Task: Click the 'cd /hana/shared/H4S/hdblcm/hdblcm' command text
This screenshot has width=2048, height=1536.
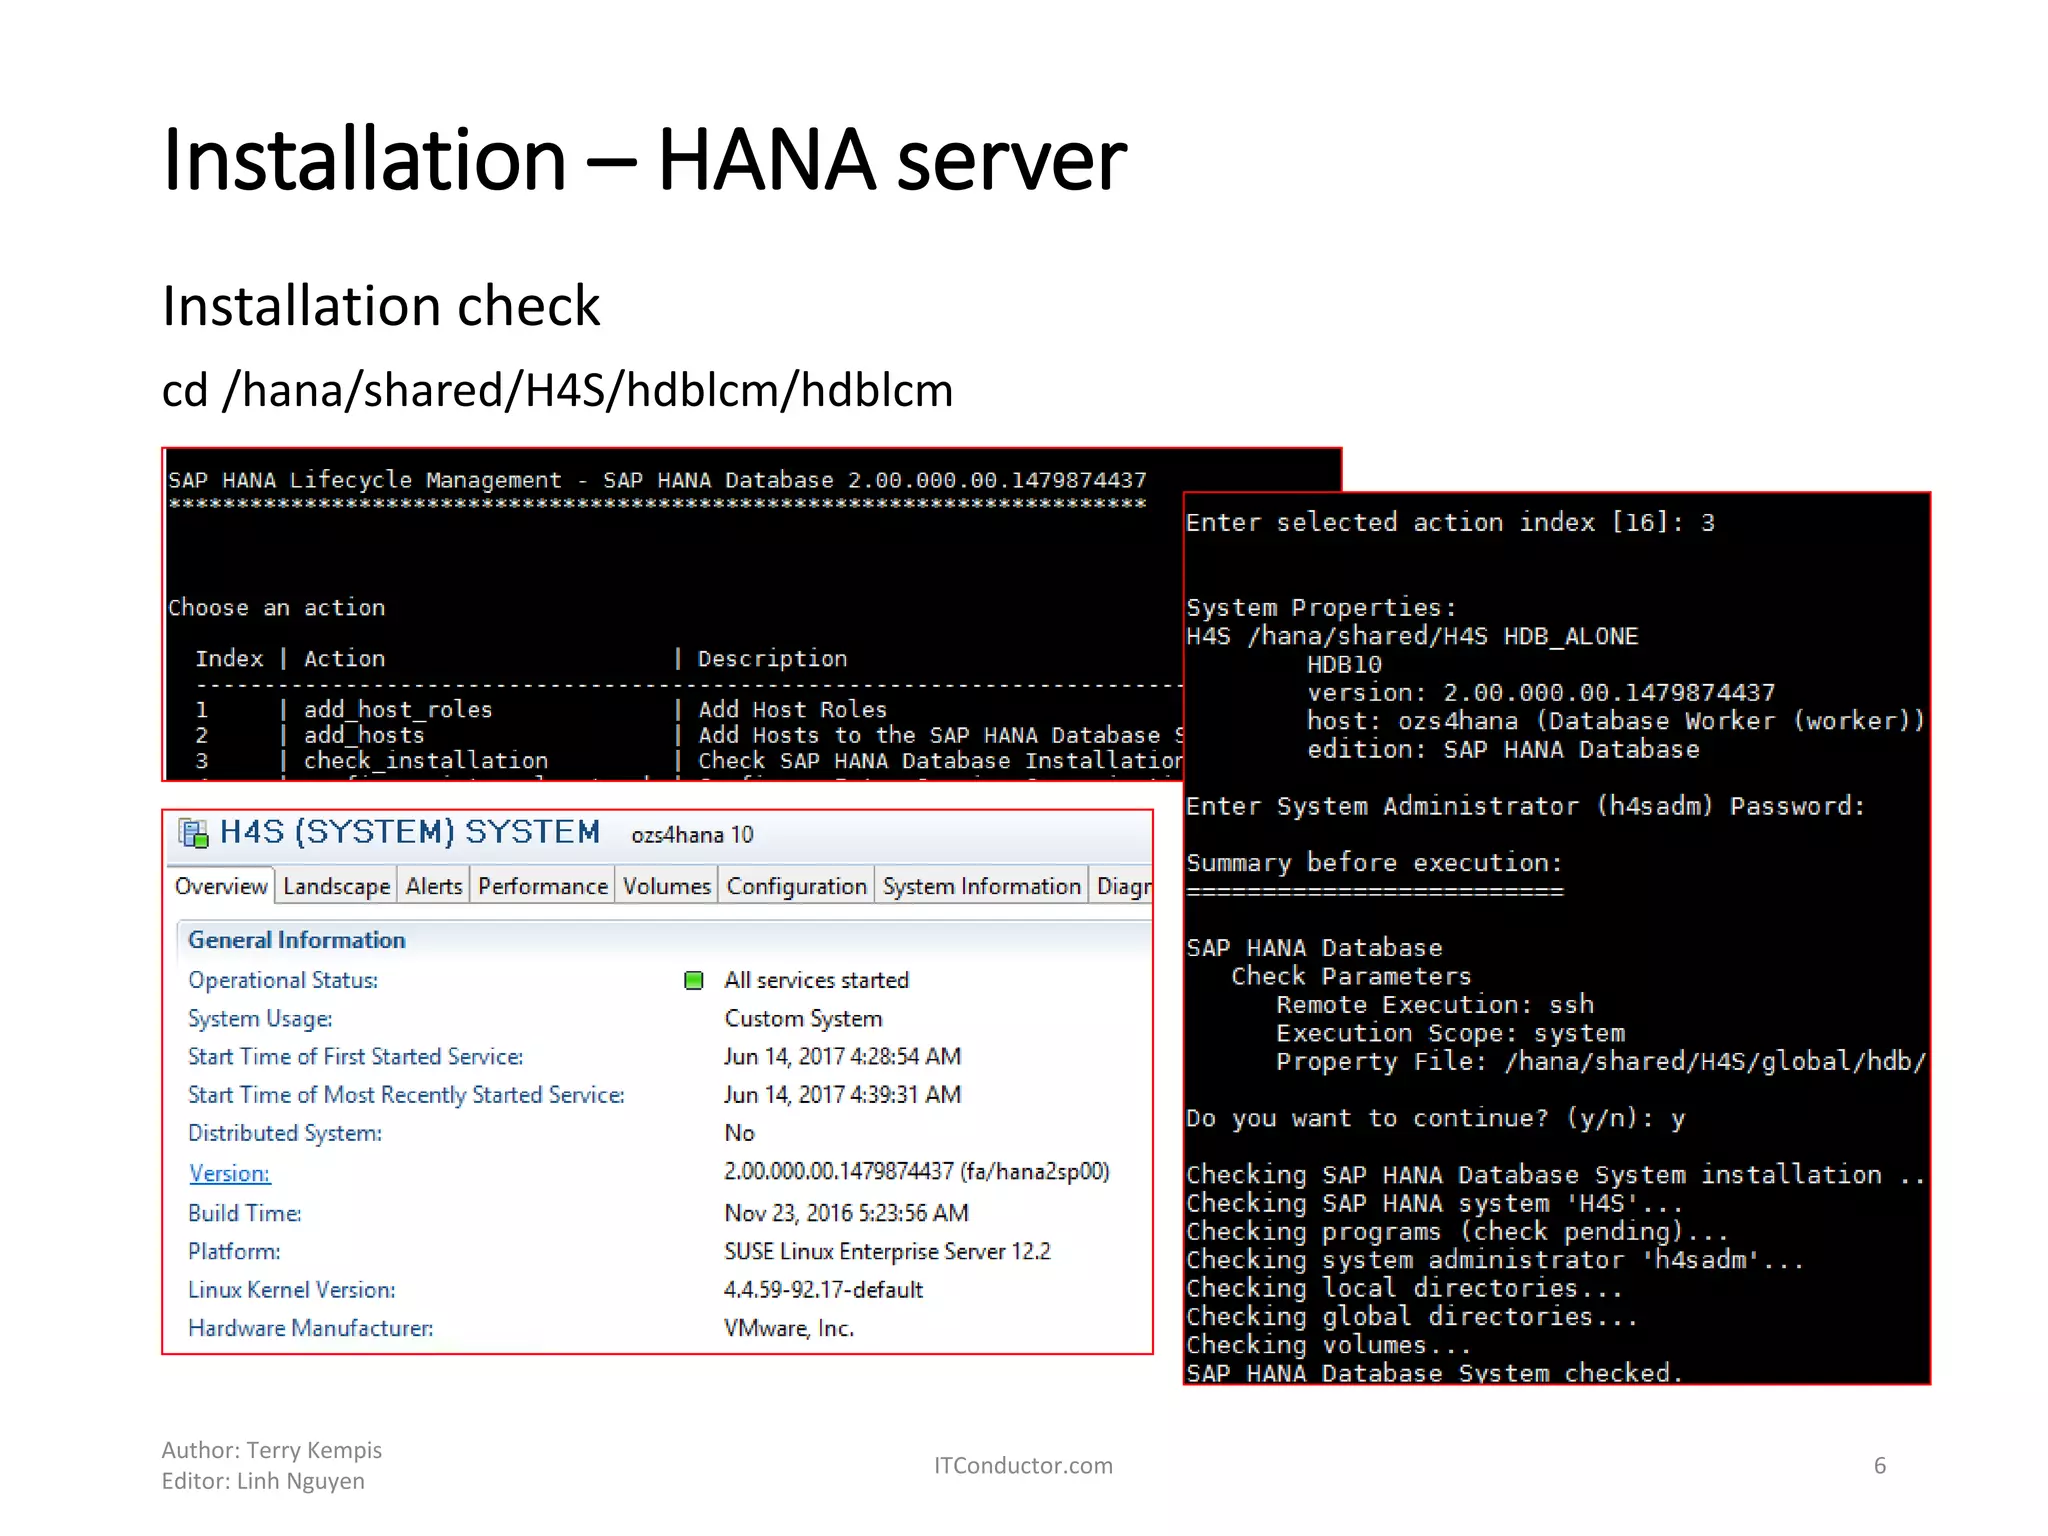Action: click(x=557, y=390)
